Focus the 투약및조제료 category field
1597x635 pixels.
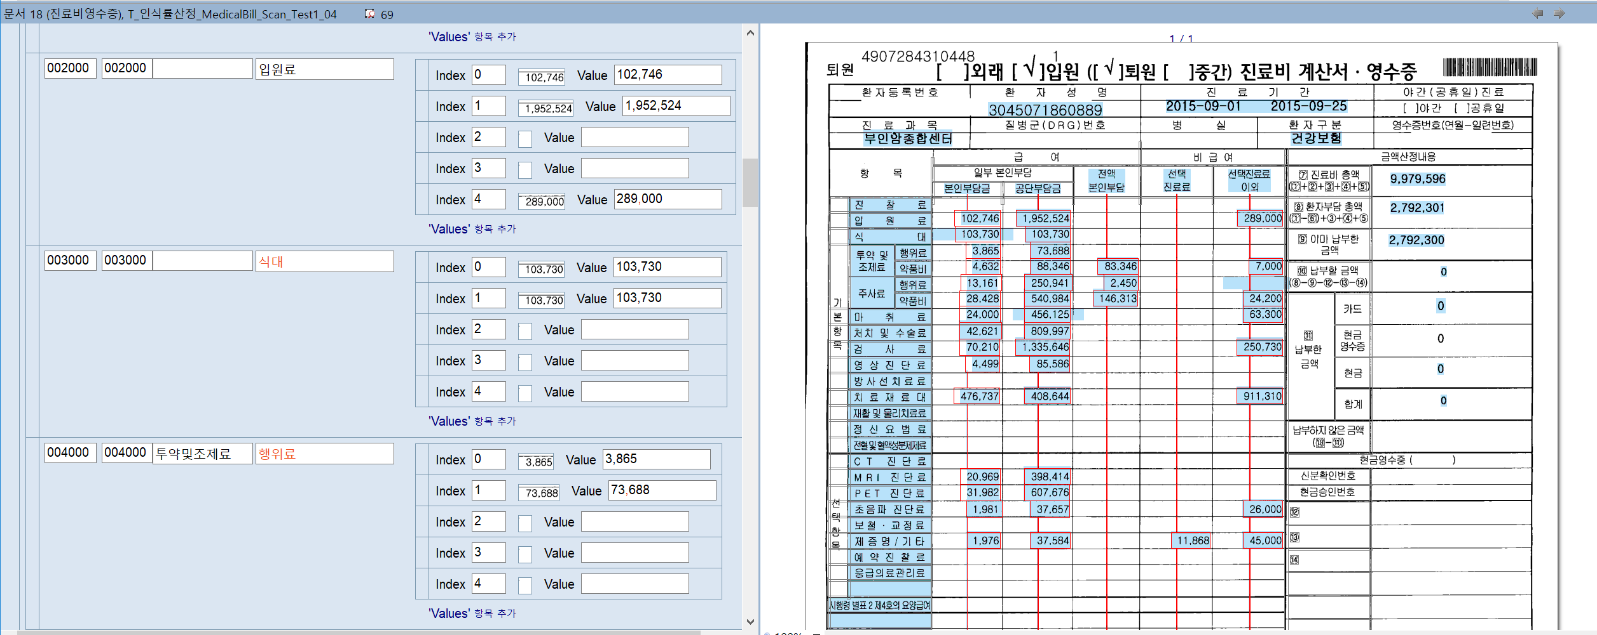click(202, 453)
